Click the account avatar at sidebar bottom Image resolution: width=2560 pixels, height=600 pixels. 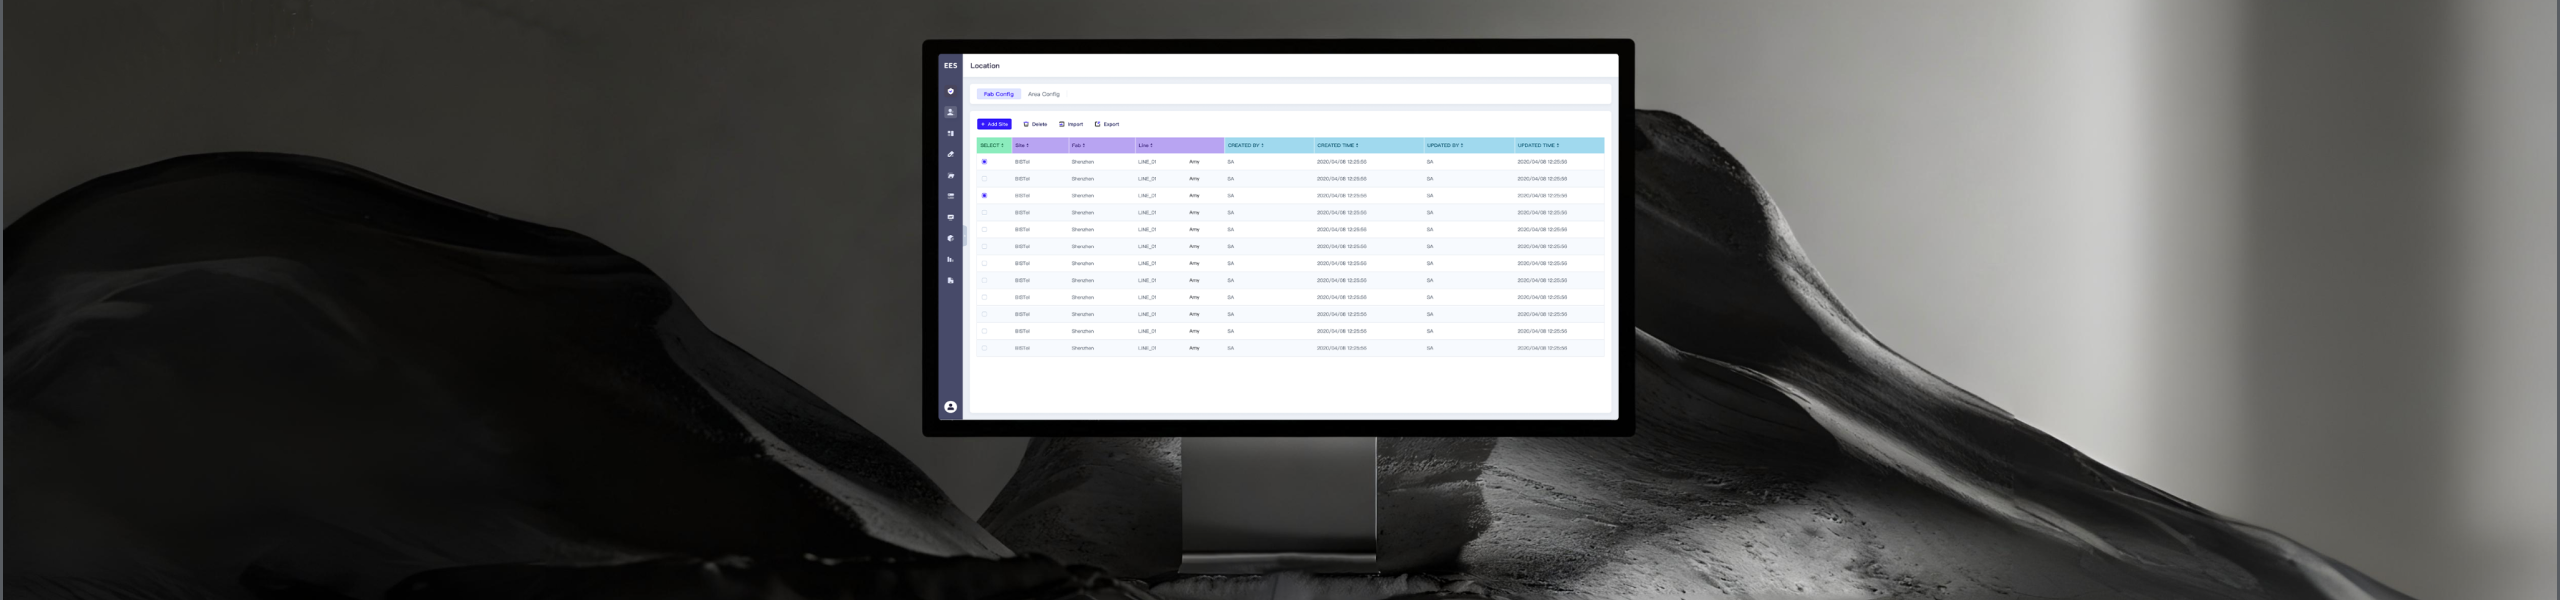(x=950, y=407)
